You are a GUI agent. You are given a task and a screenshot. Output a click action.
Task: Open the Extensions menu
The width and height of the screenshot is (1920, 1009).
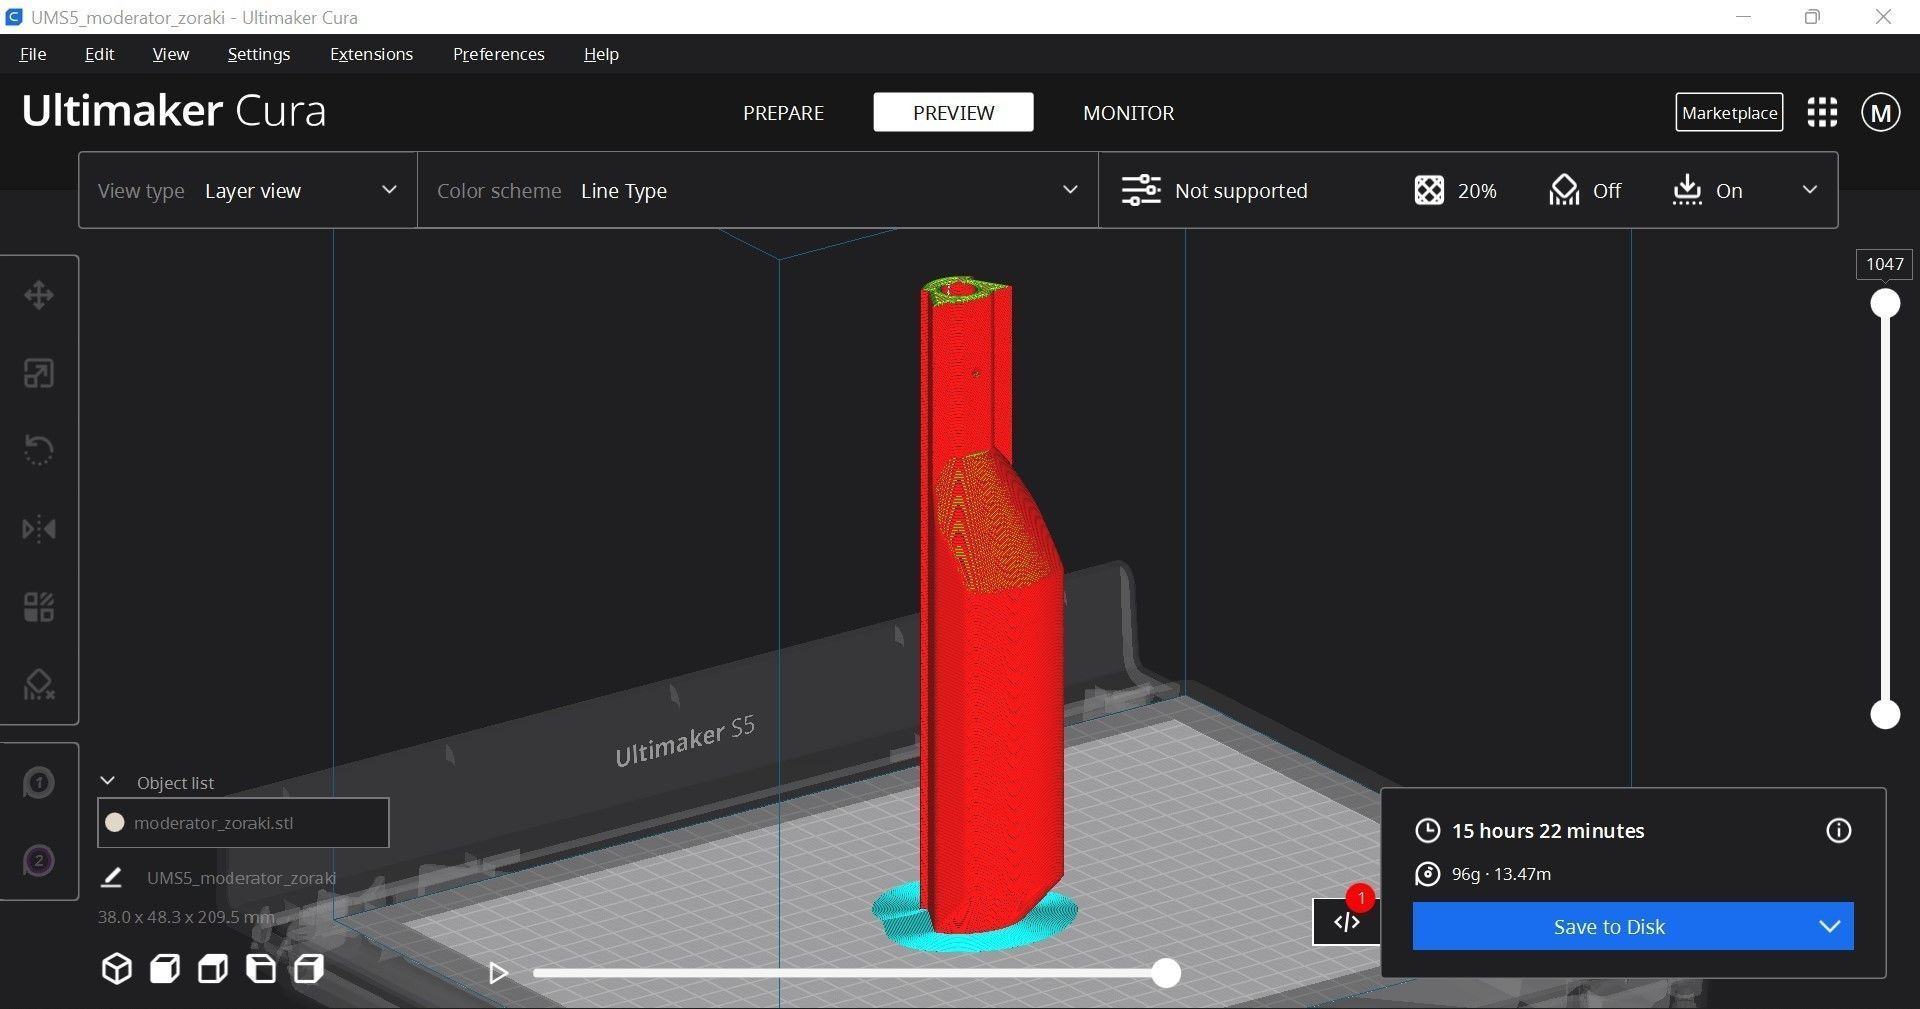[x=371, y=54]
